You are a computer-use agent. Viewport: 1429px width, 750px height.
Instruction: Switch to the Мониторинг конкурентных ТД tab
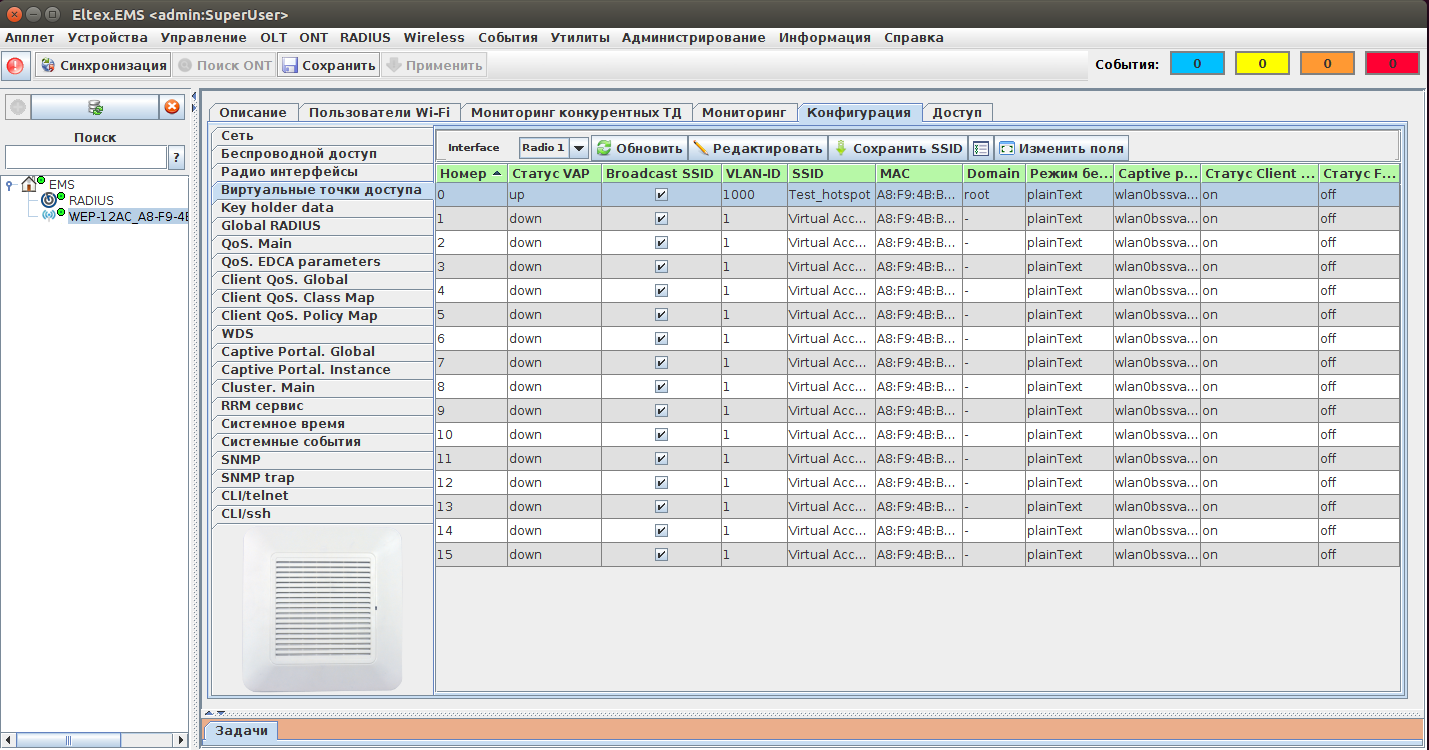[x=575, y=112]
